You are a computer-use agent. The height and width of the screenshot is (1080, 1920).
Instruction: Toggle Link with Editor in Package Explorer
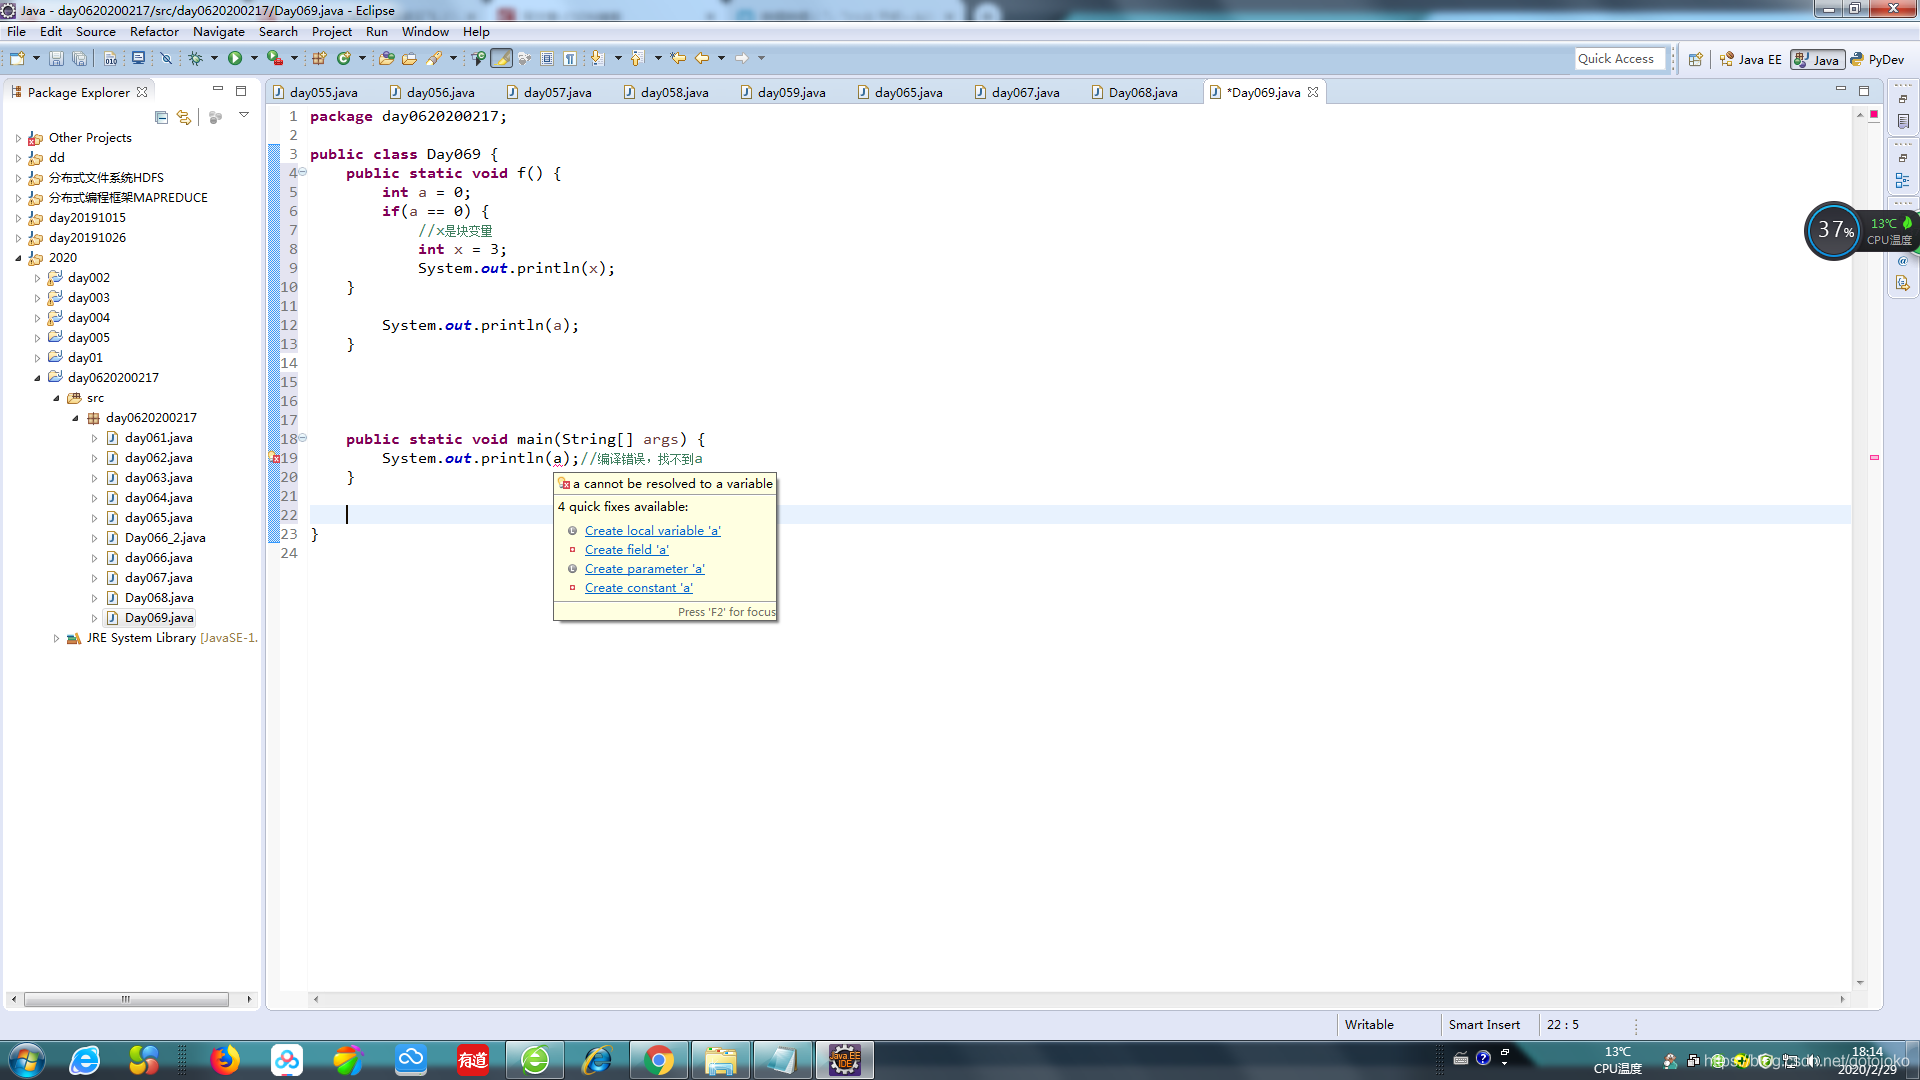point(184,117)
